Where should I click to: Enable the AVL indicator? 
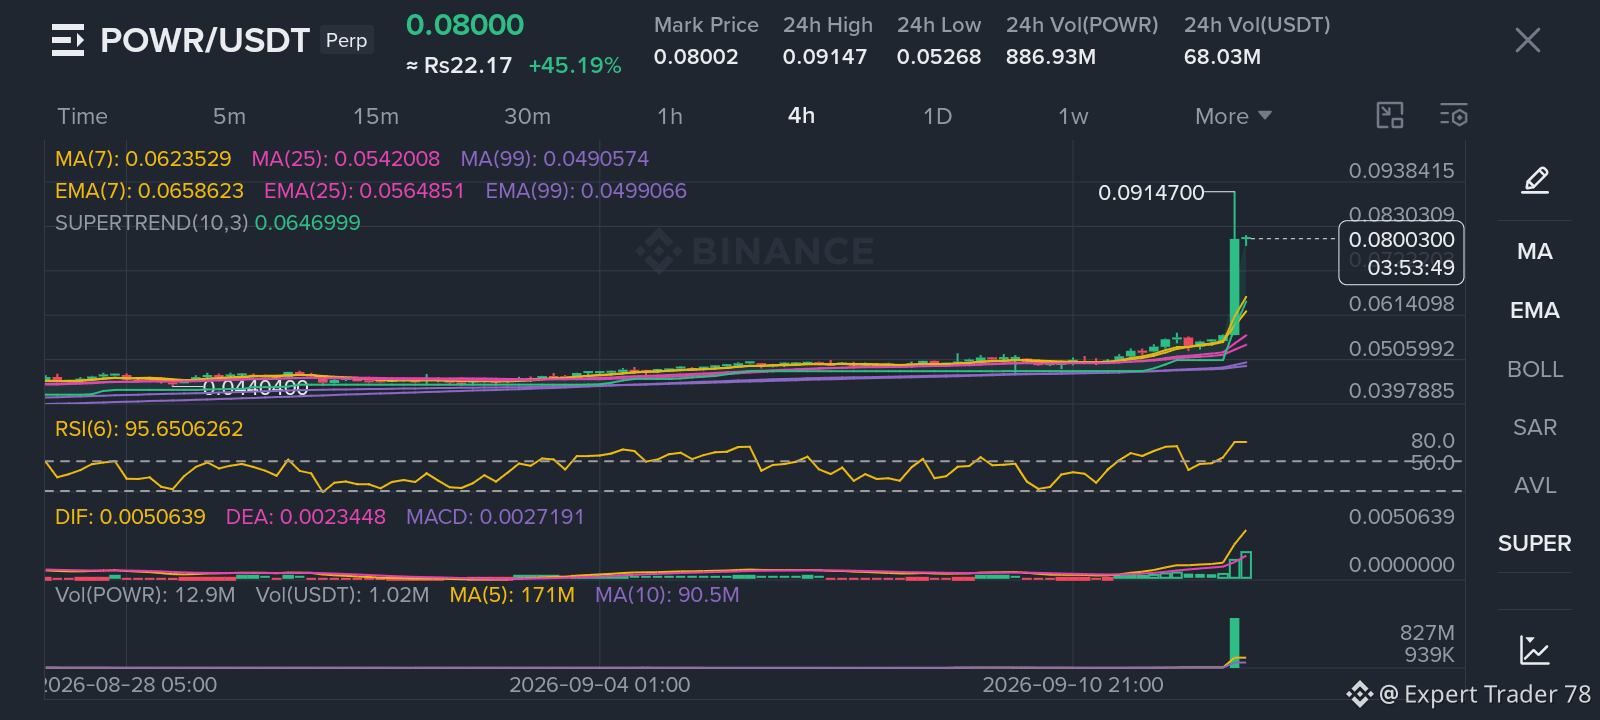click(x=1535, y=485)
